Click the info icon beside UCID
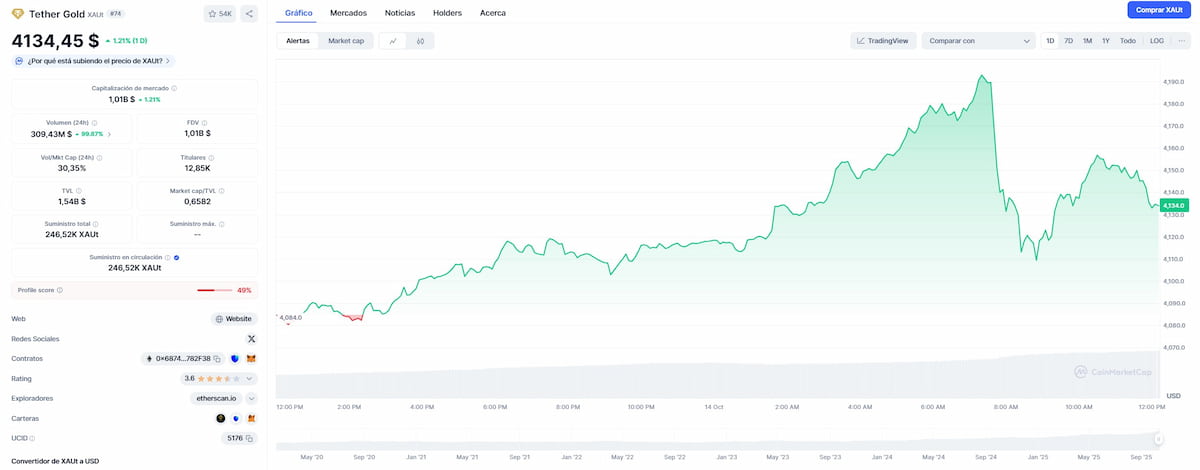1200x470 pixels. 31,438
